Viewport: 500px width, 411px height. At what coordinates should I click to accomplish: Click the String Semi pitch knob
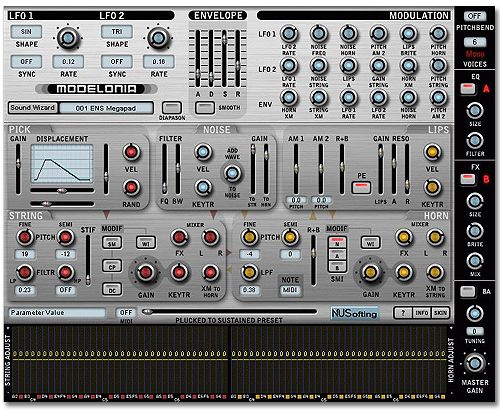pyautogui.click(x=66, y=237)
